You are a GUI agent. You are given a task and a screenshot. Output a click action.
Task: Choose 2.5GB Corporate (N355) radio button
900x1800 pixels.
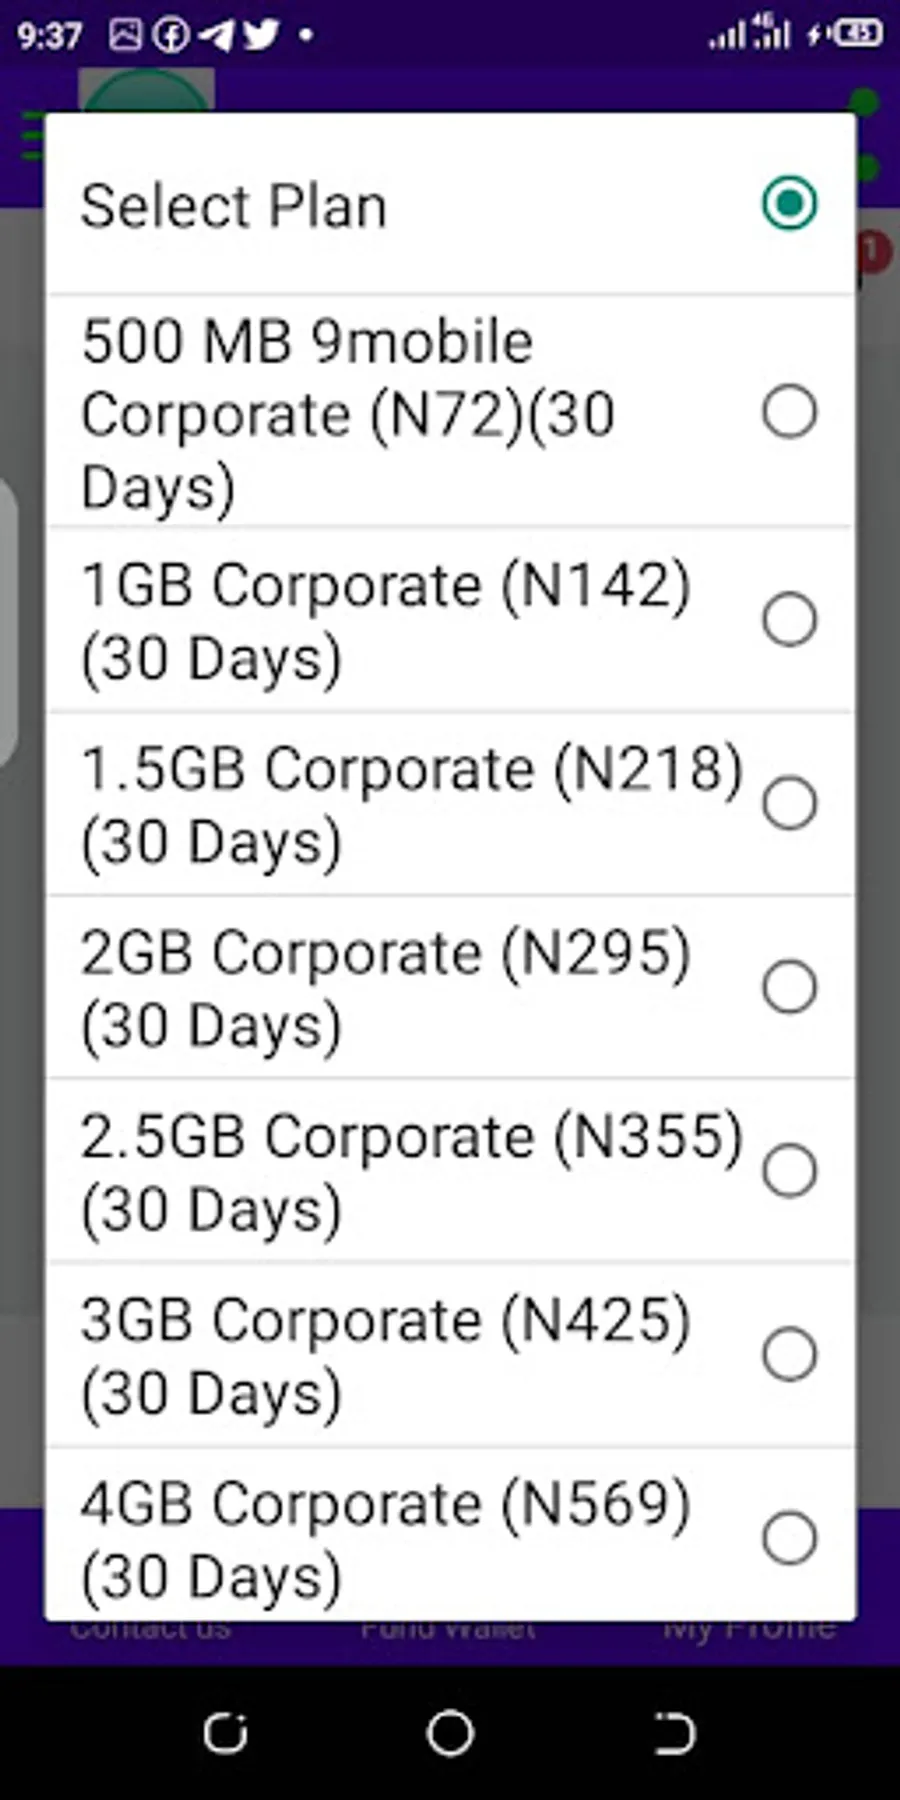[x=789, y=1171]
